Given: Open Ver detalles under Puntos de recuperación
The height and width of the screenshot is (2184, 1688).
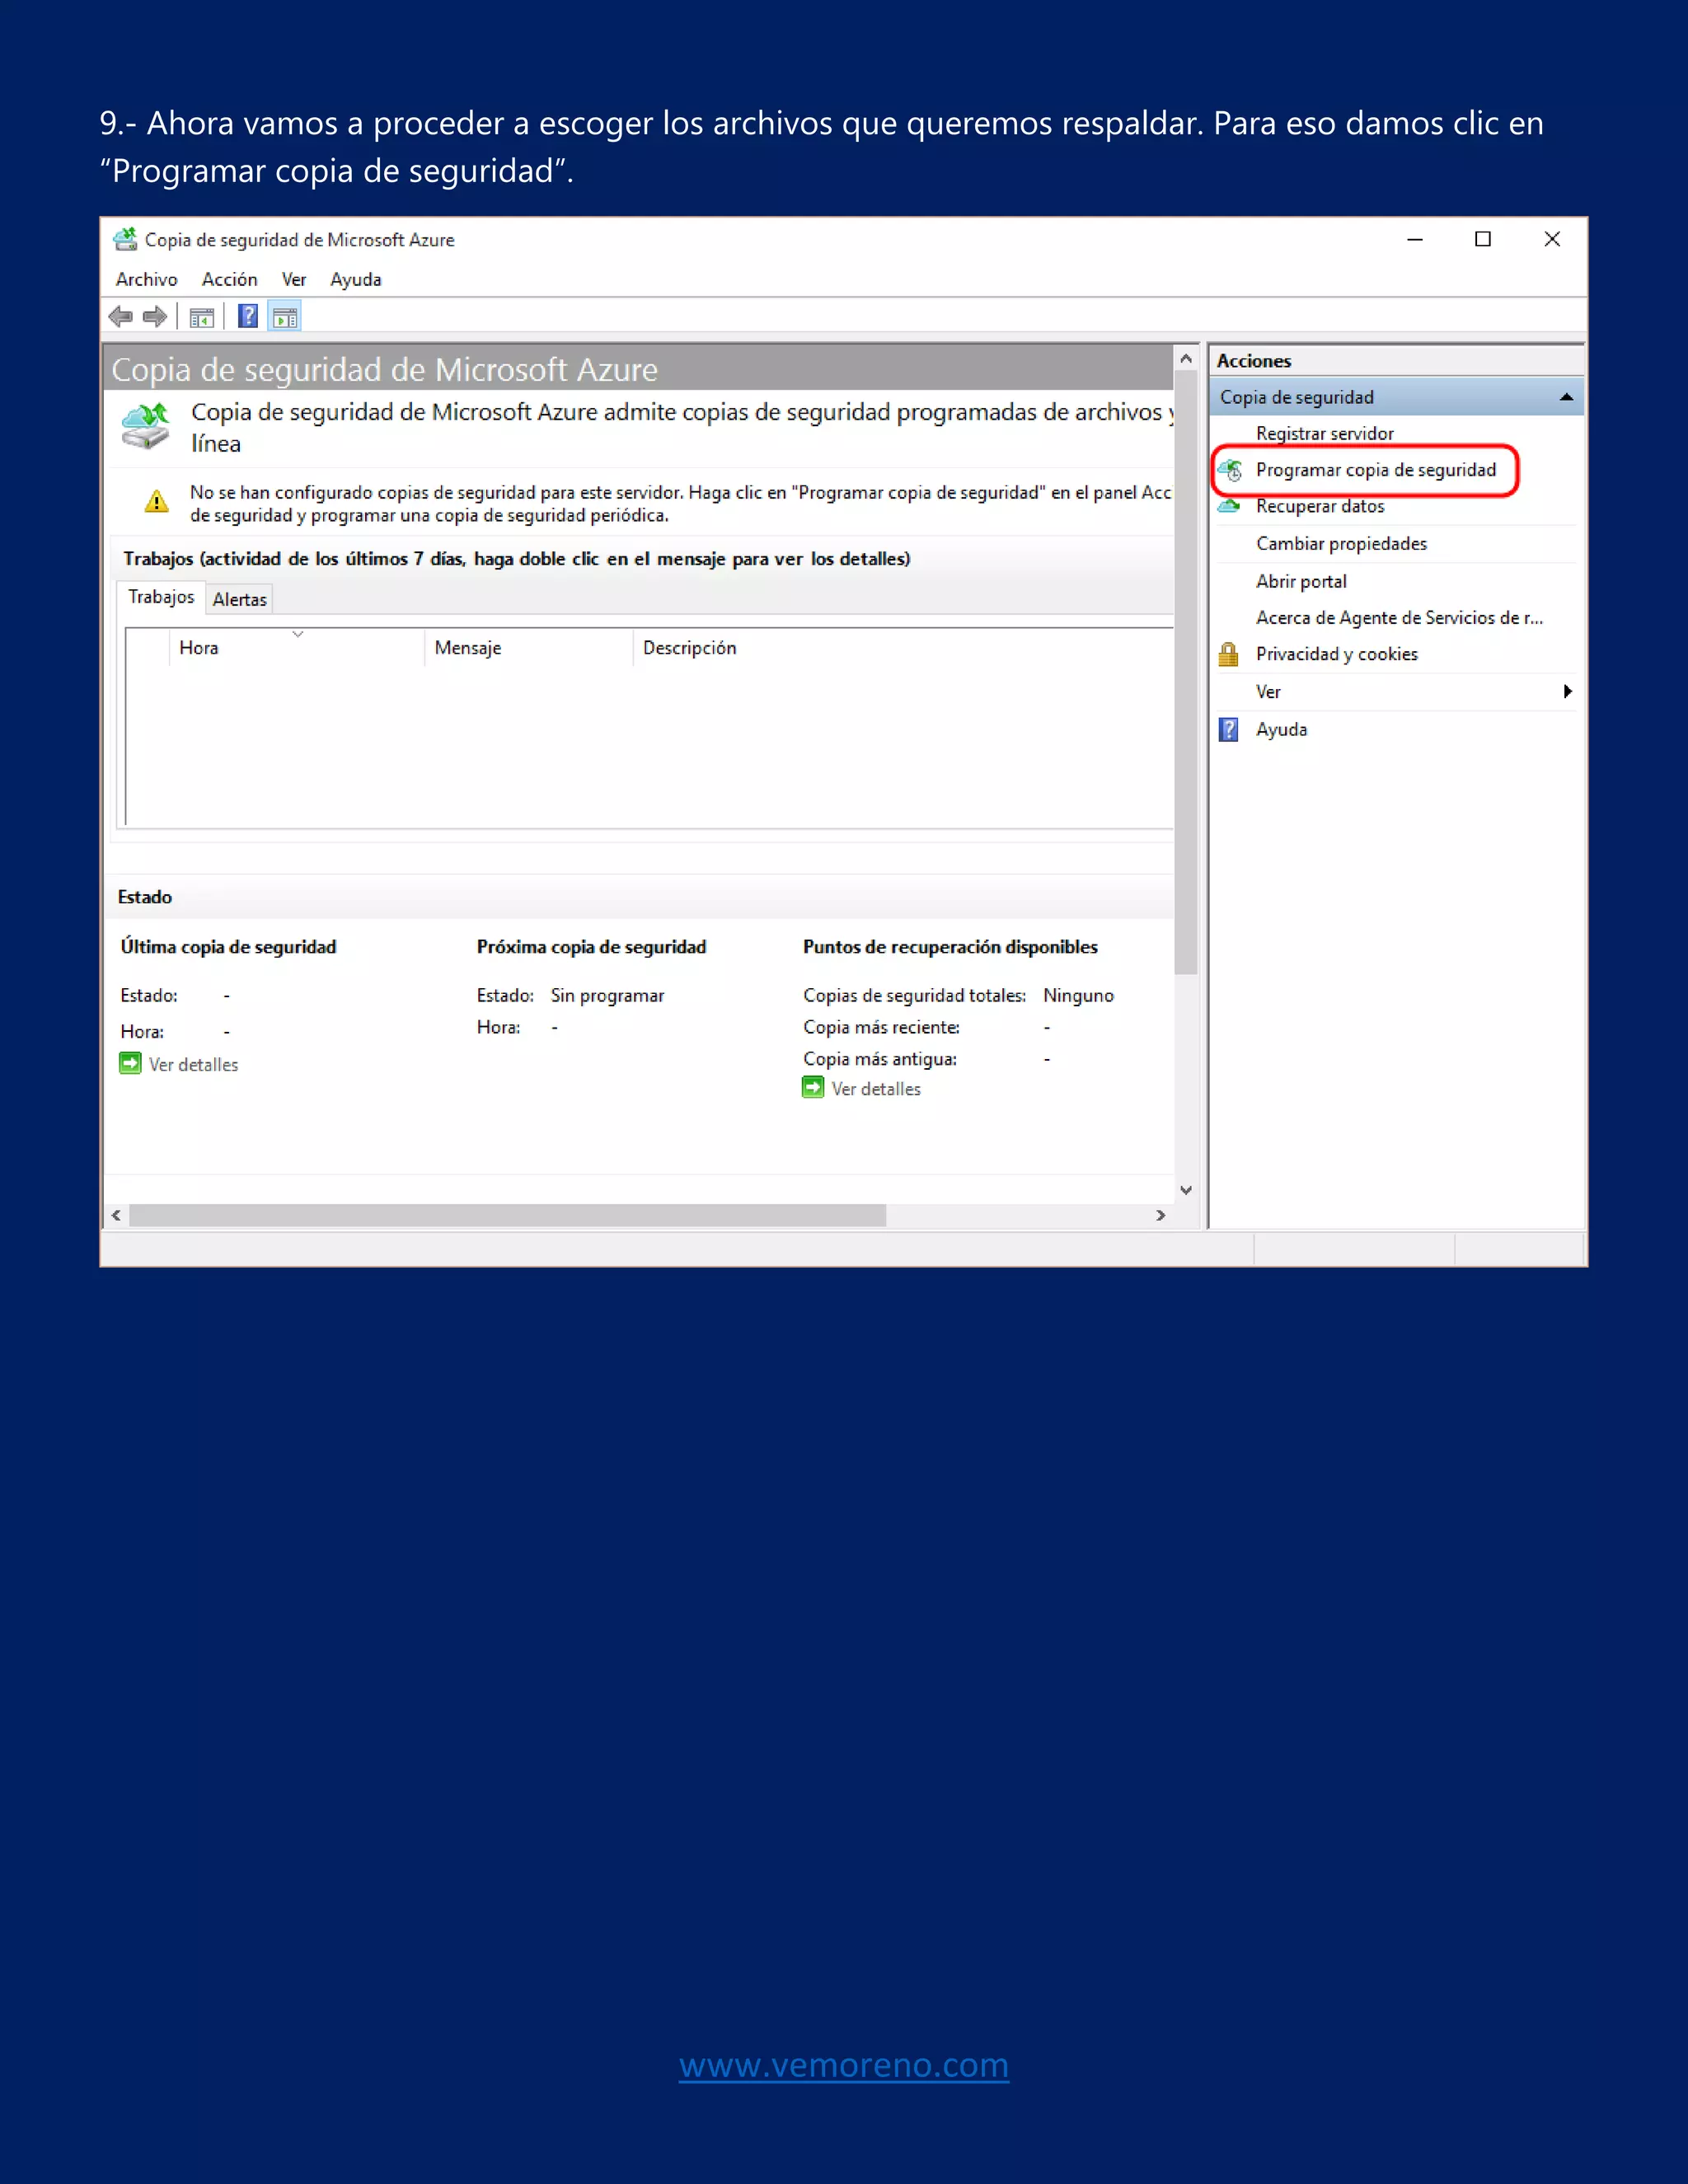Looking at the screenshot, I should 876,1089.
